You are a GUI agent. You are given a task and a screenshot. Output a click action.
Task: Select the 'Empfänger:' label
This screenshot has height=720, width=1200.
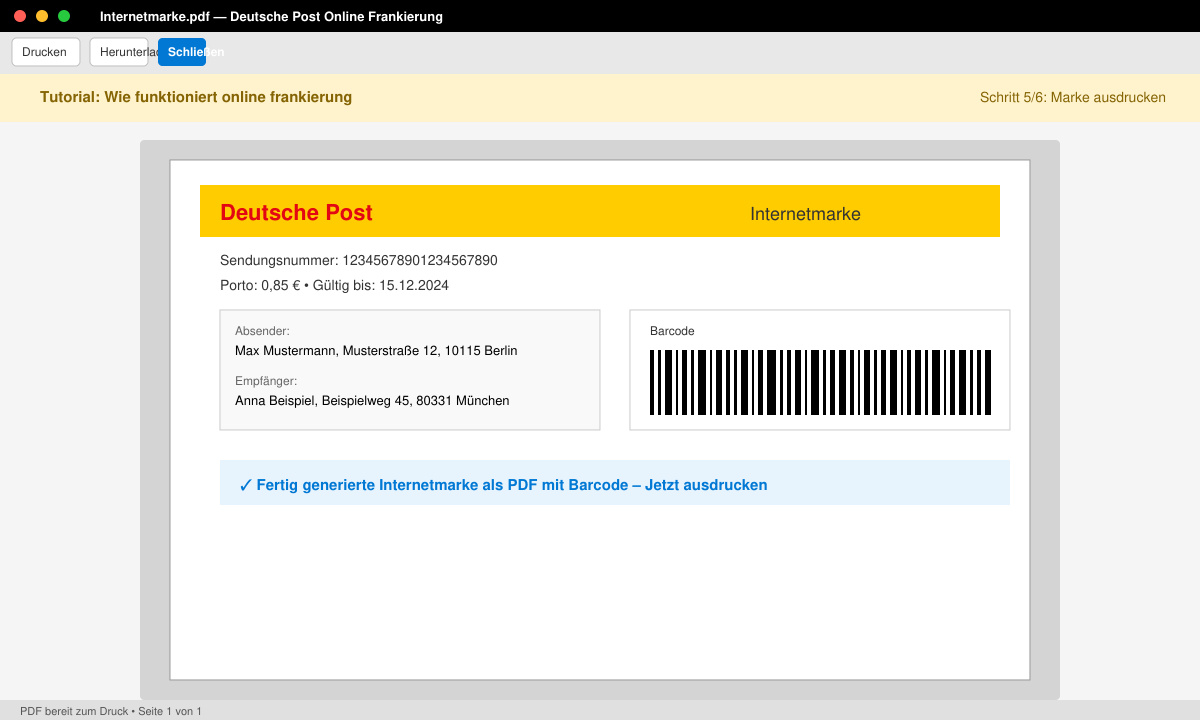pyautogui.click(x=266, y=381)
